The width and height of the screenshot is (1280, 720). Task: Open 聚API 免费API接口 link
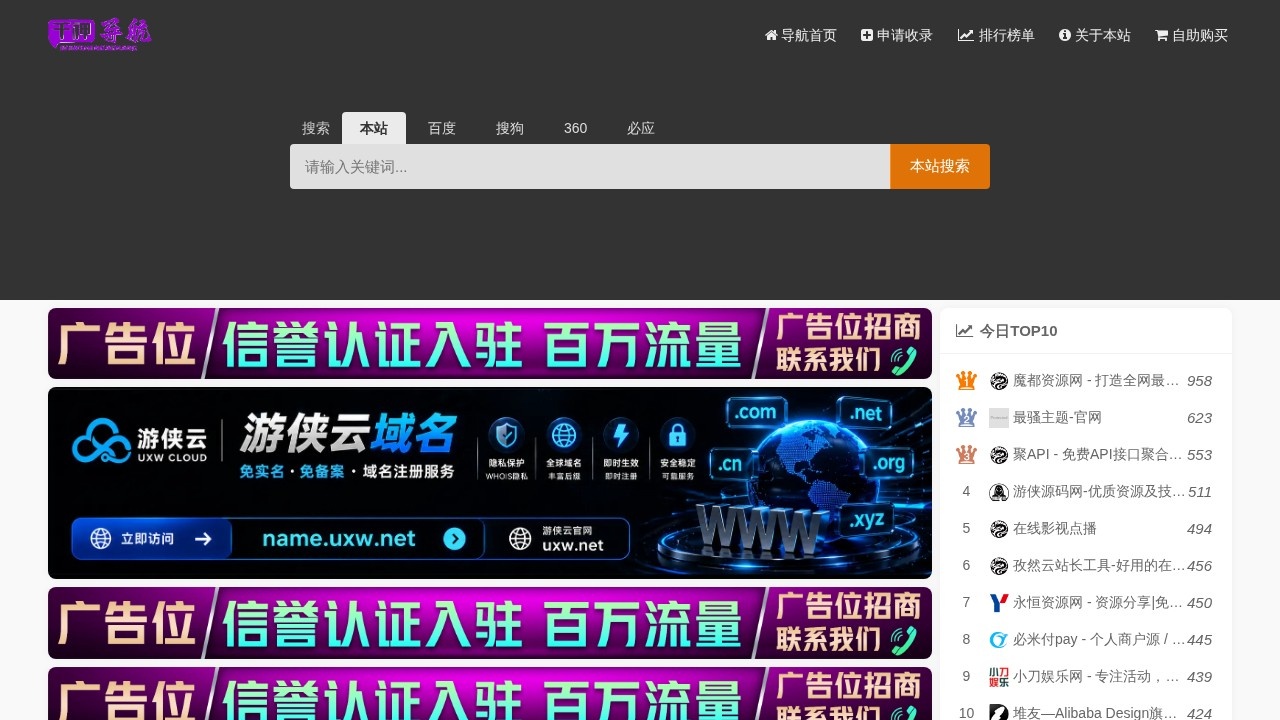pyautogui.click(x=1097, y=454)
